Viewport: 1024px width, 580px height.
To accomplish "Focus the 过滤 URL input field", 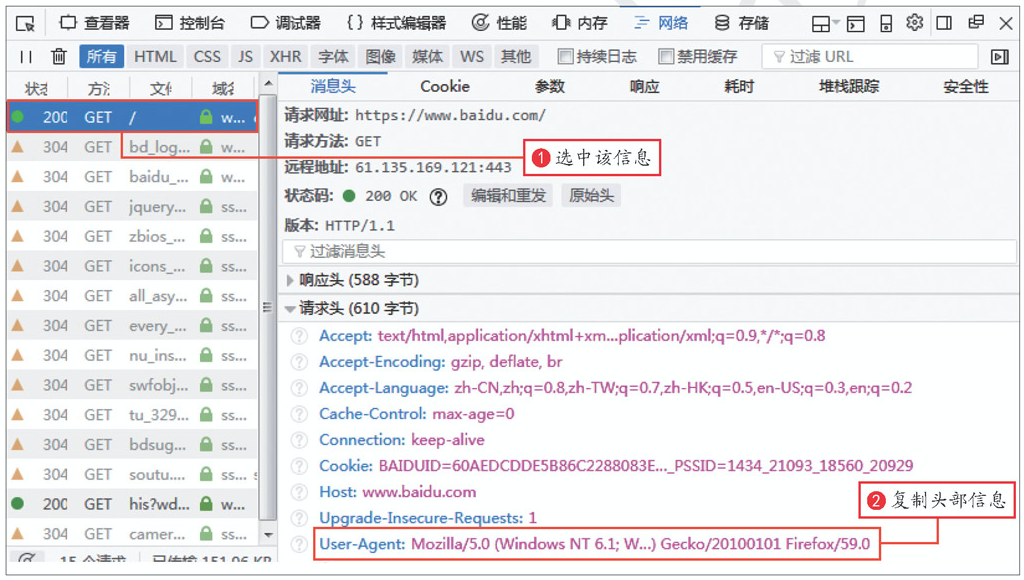I will 870,57.
